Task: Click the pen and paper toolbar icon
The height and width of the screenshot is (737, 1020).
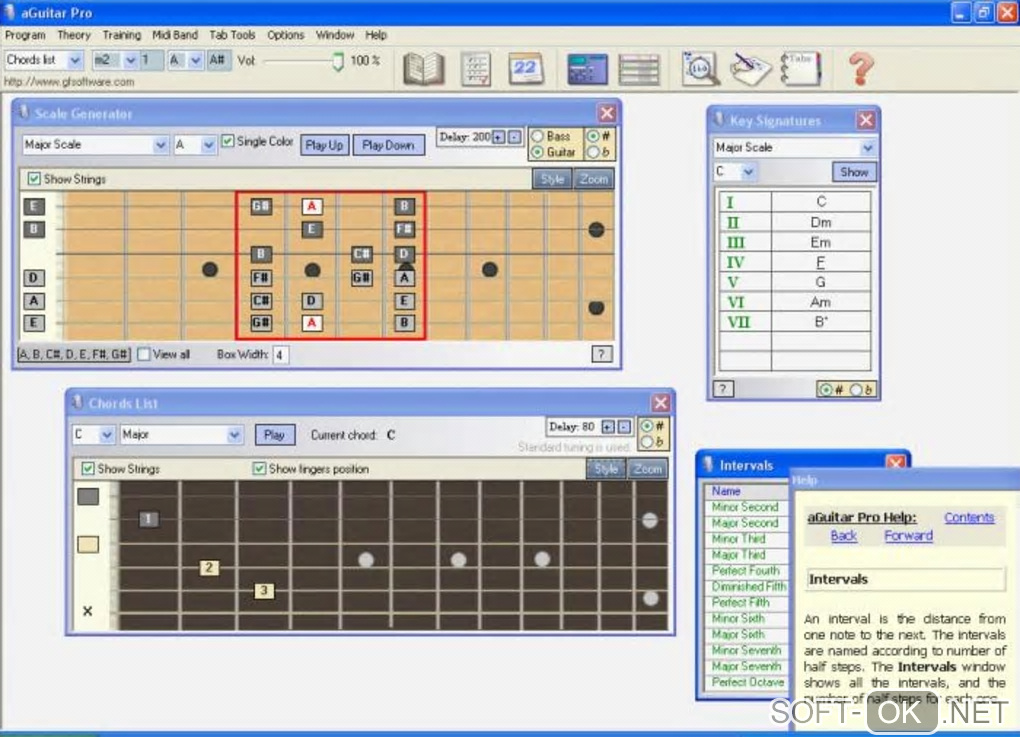Action: click(x=750, y=68)
